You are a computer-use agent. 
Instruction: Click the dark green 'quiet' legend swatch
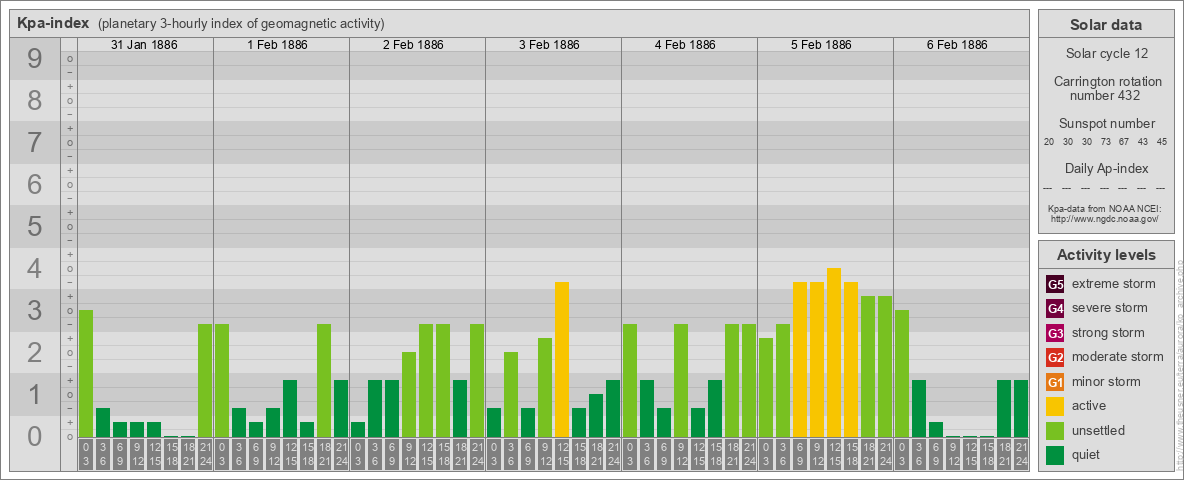coord(1055,455)
